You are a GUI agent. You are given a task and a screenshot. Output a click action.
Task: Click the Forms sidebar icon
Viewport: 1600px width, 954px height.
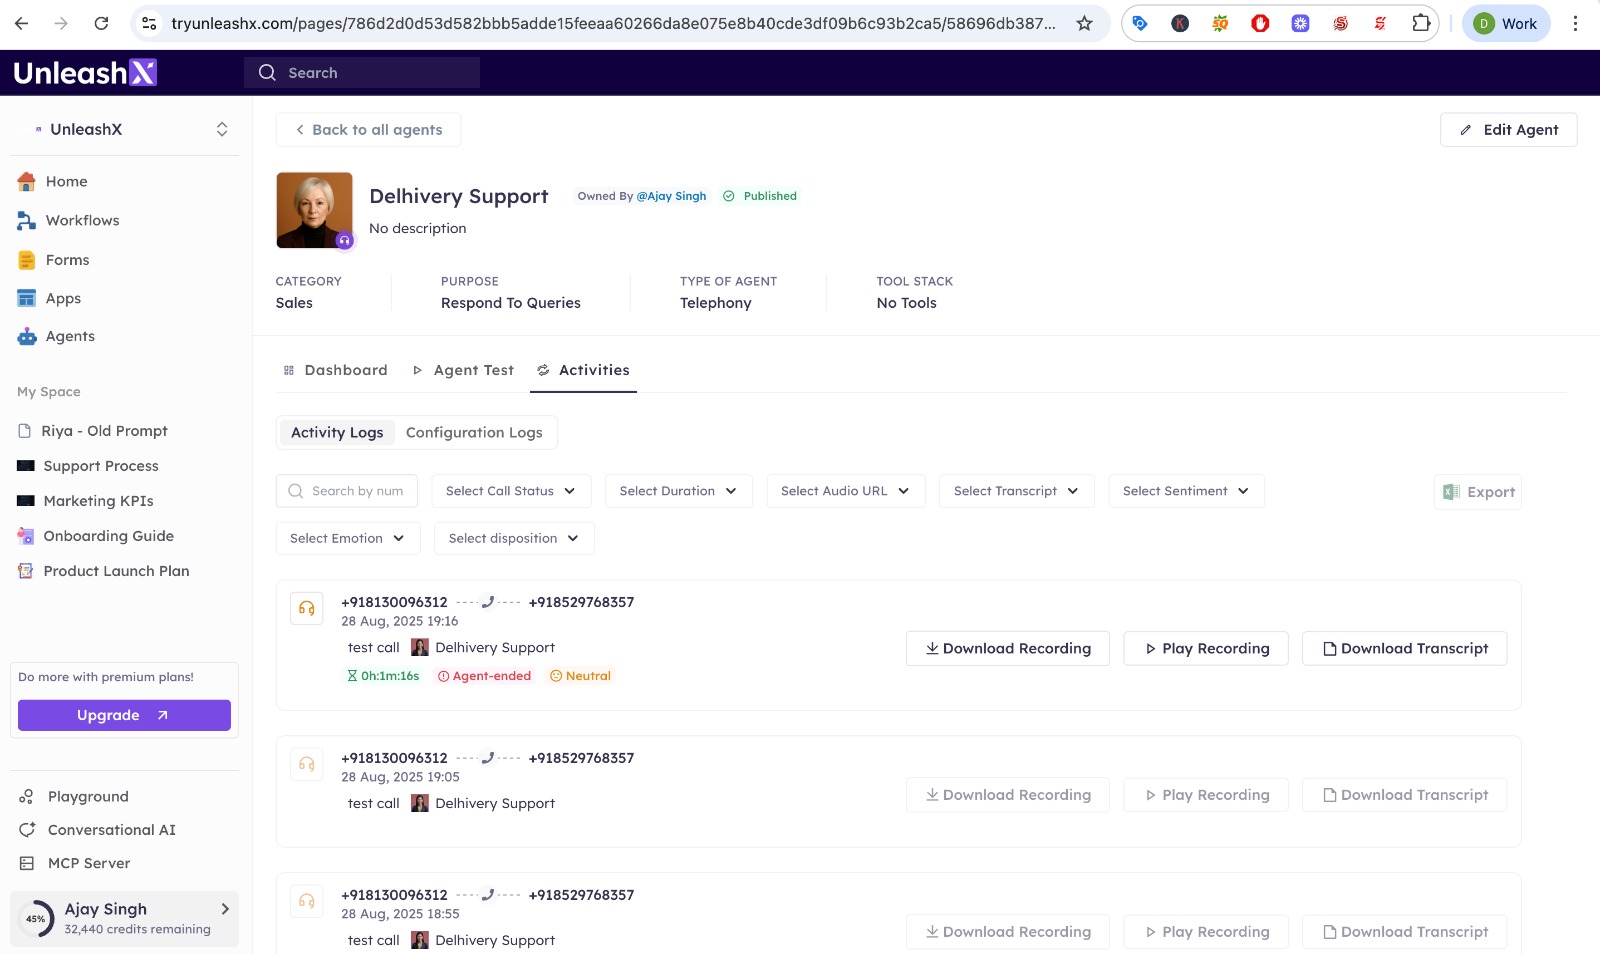[27, 260]
